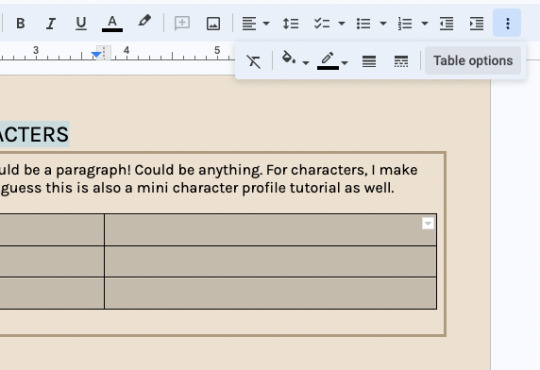
Task: Click the add comment icon
Action: (x=182, y=23)
